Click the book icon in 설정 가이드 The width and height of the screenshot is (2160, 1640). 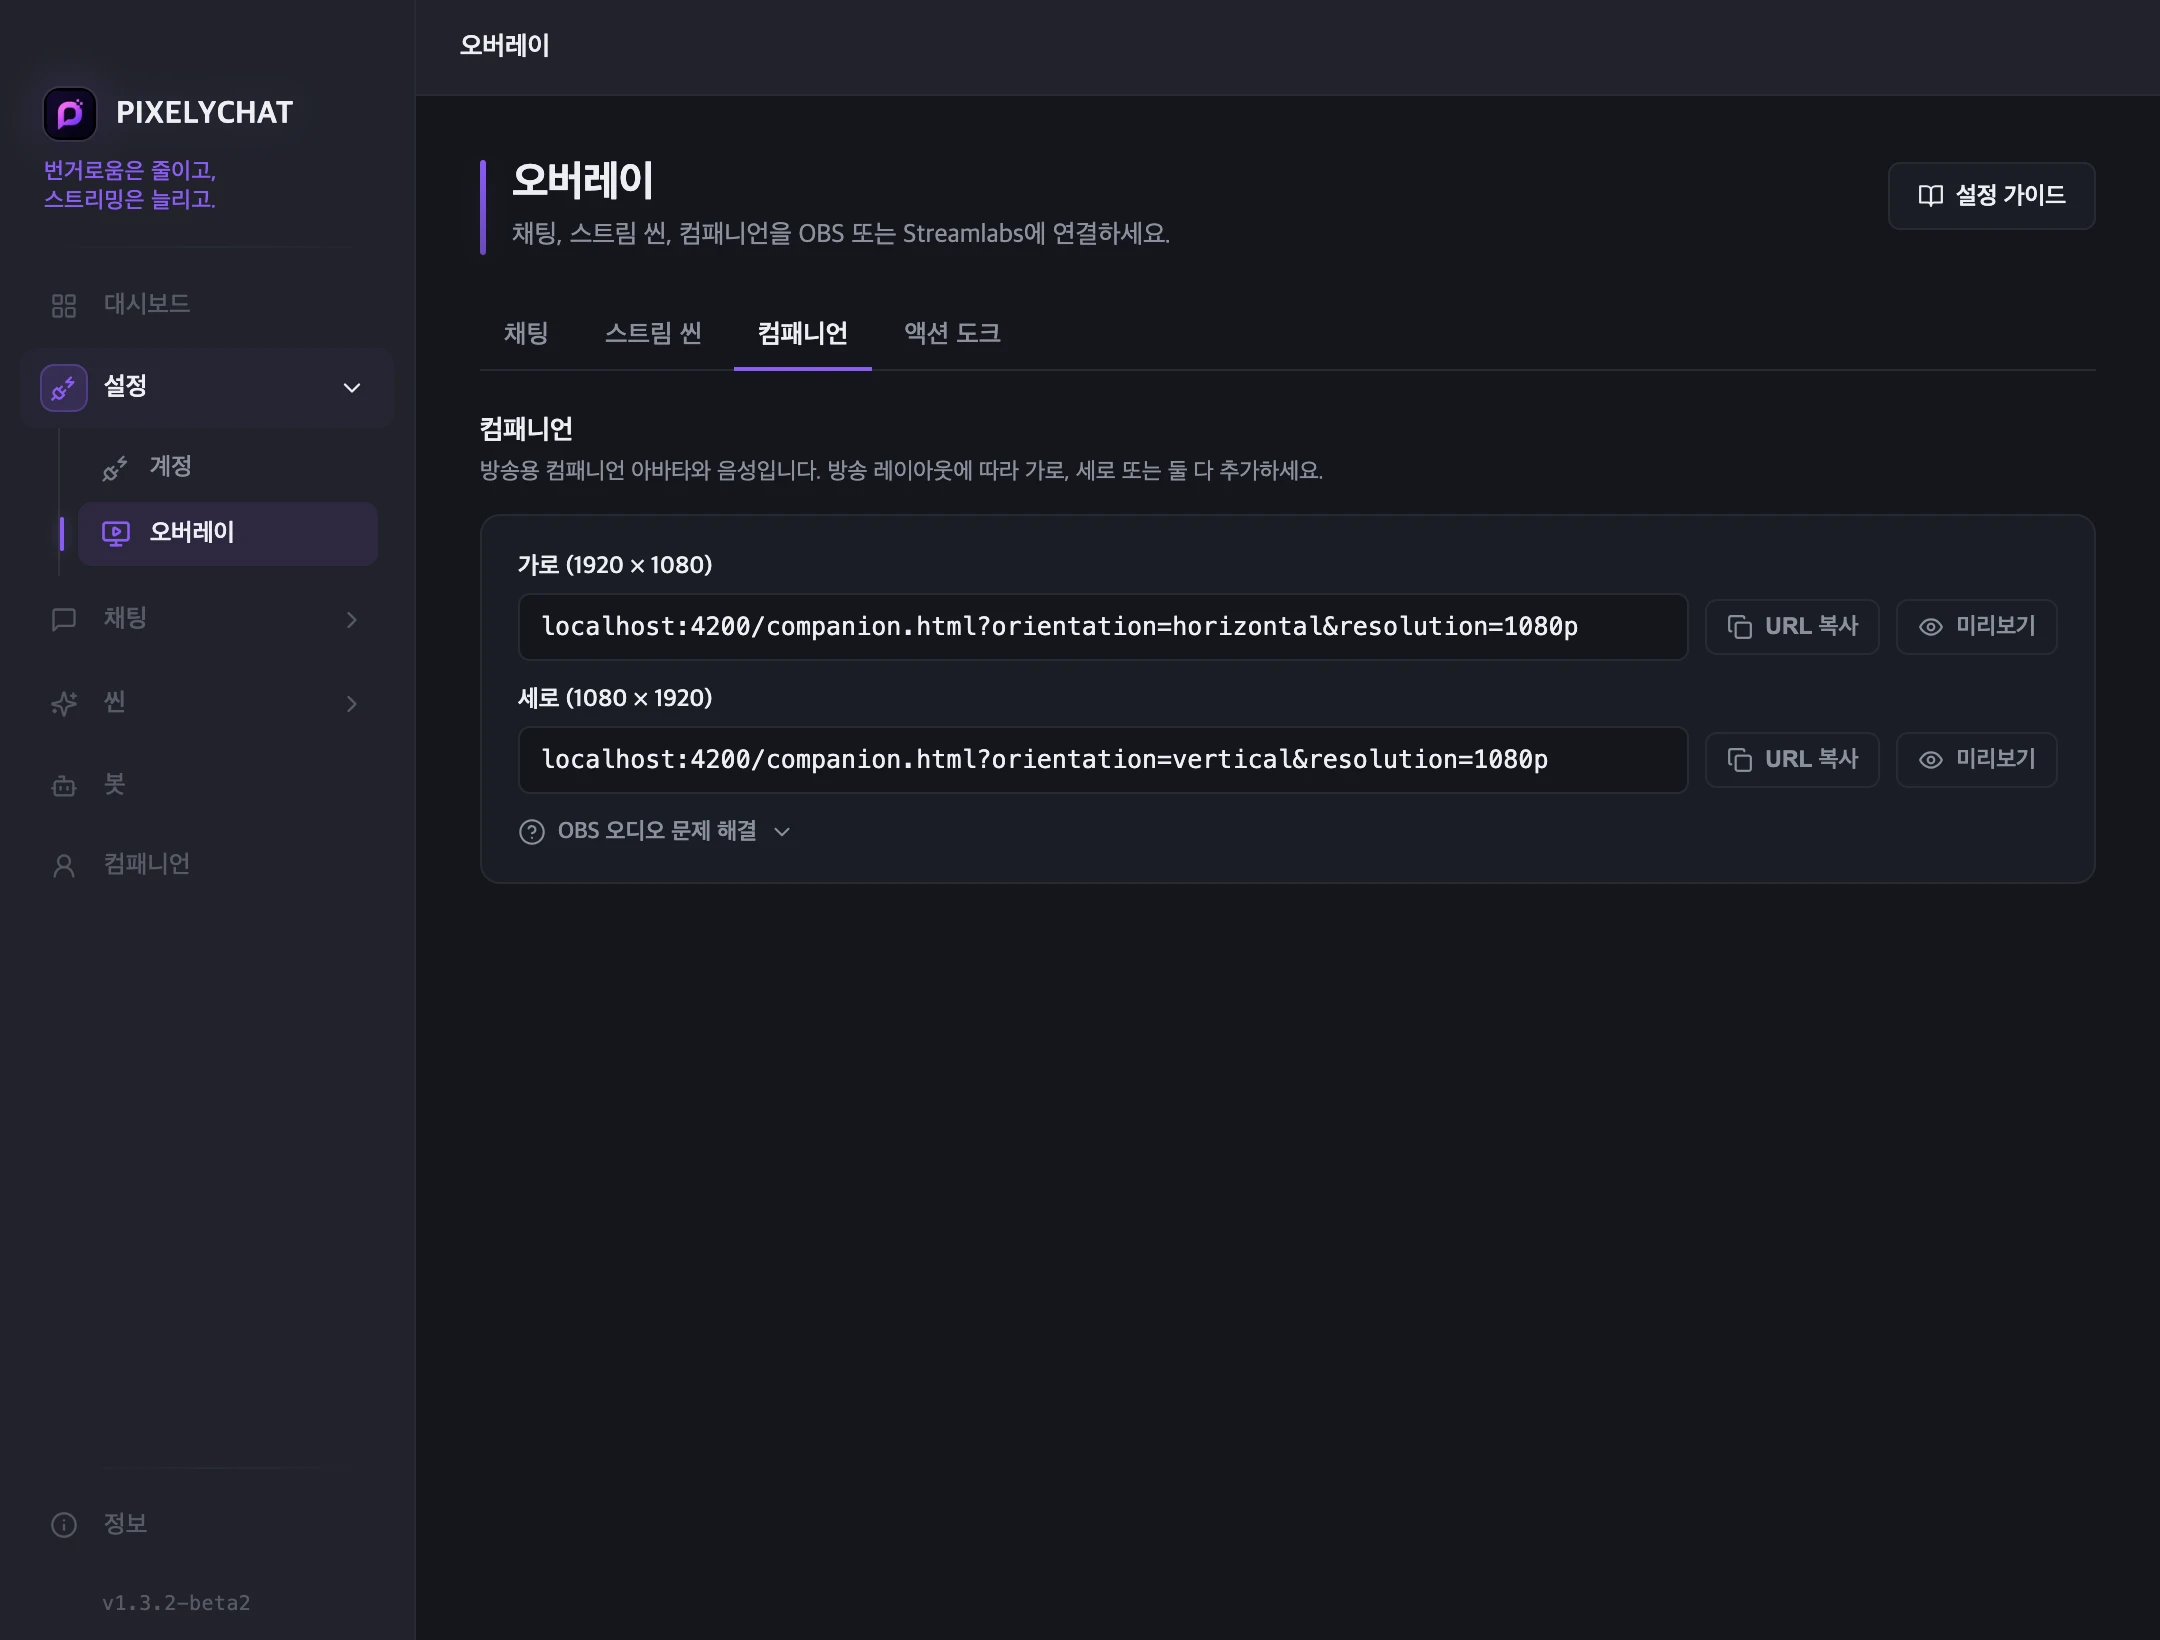coord(1931,196)
